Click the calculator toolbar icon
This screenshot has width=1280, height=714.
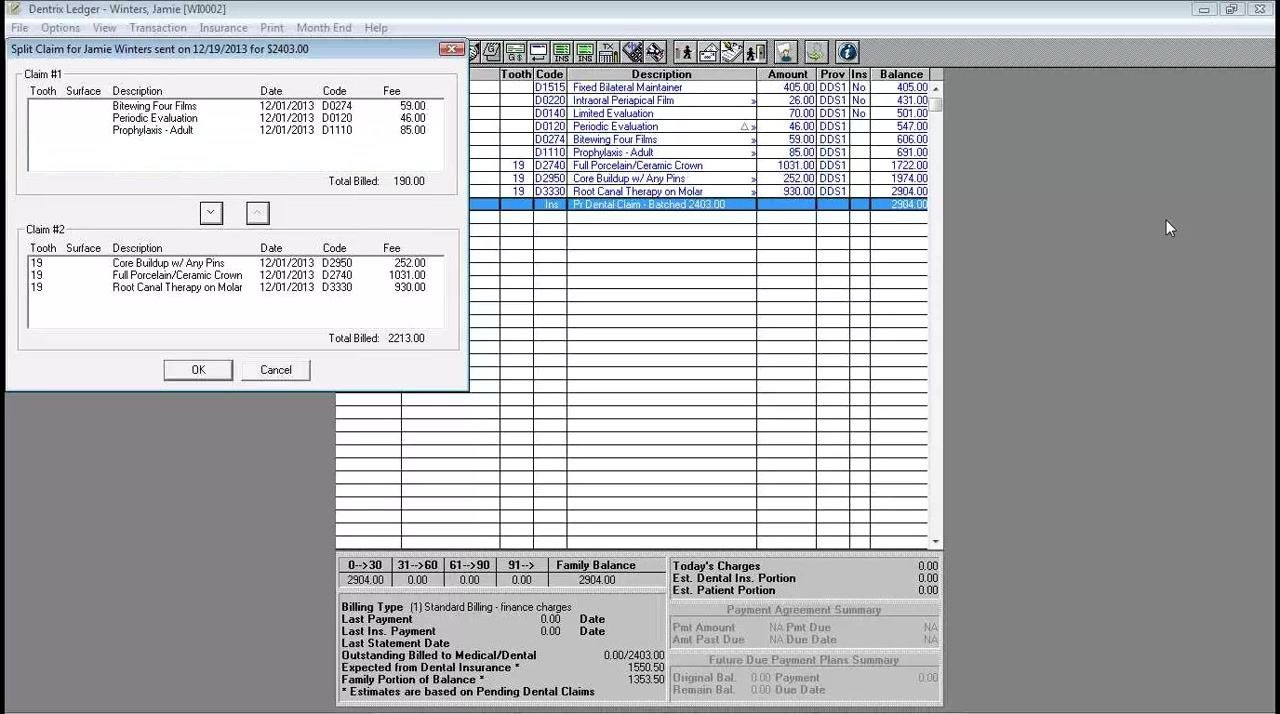(x=632, y=52)
